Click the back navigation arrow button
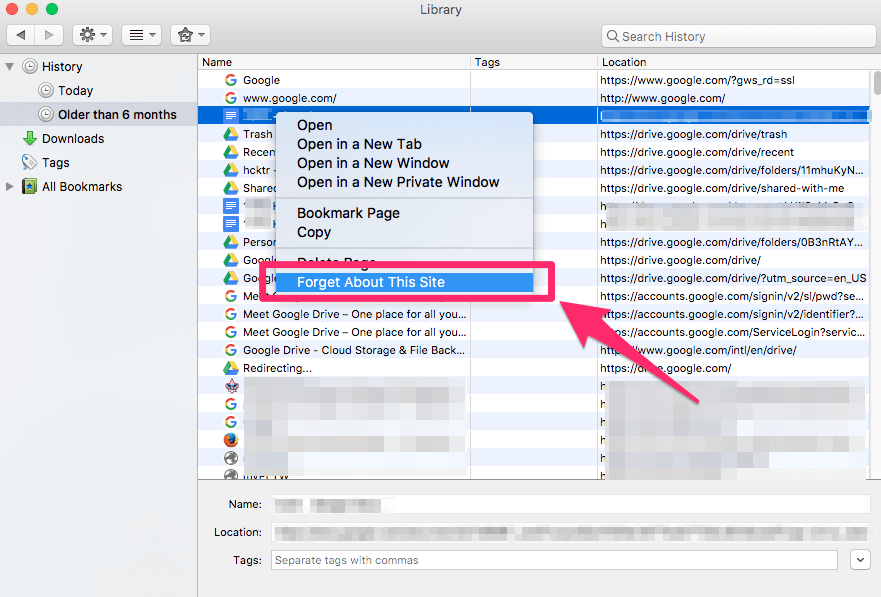This screenshot has width=881, height=597. (x=21, y=35)
